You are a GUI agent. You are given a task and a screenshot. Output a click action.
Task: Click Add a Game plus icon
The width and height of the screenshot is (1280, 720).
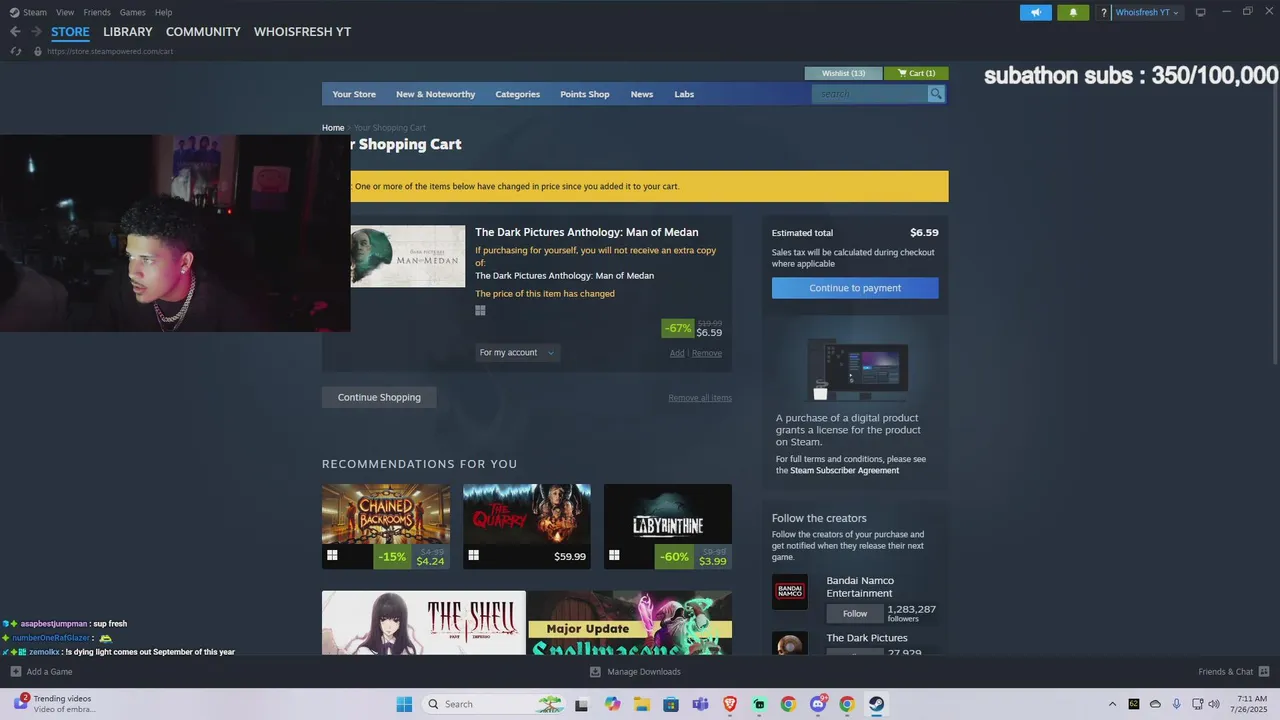pos(15,671)
